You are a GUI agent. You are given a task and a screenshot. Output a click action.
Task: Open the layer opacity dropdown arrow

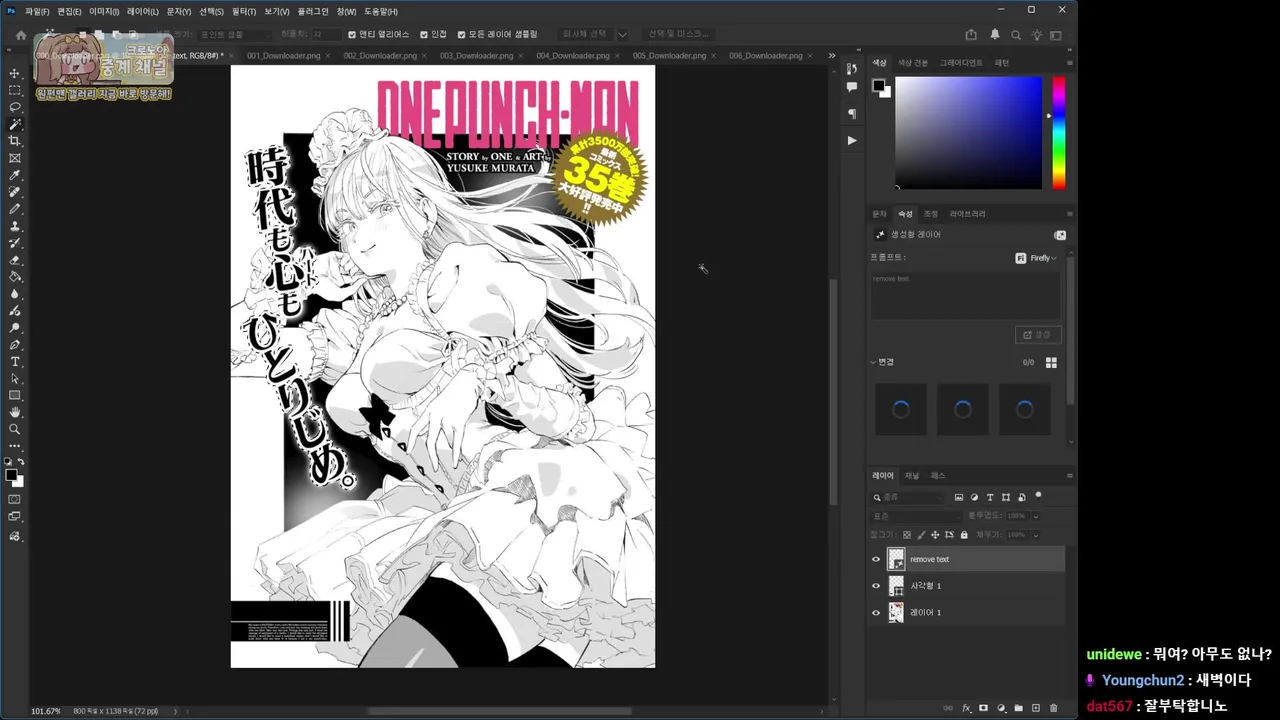[x=1036, y=516]
